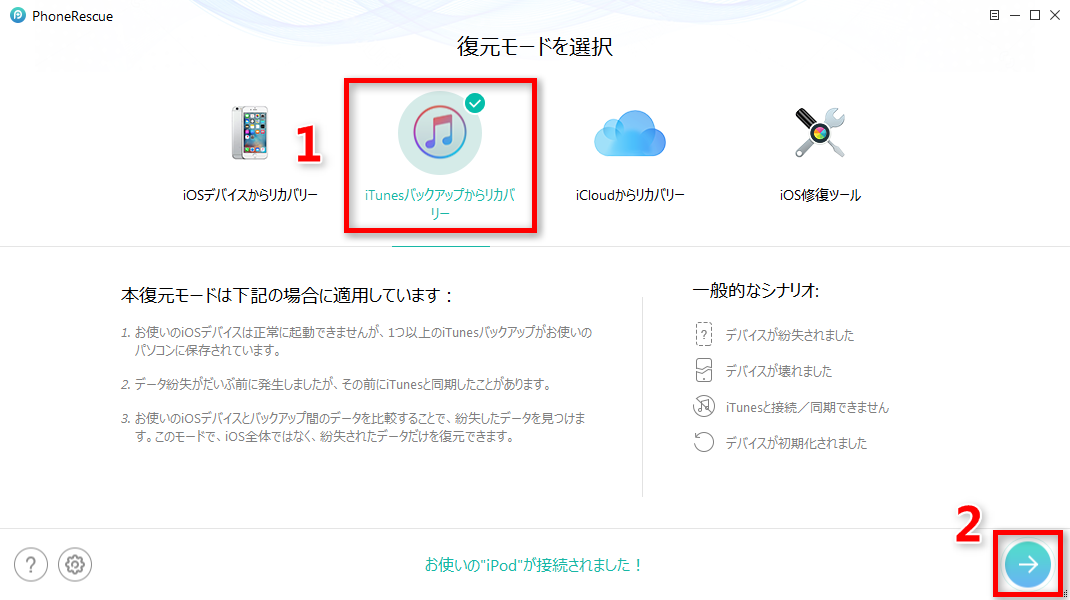Image resolution: width=1070 pixels, height=600 pixels.
Task: Click description item 1 about iTunes backups on PC
Action: (x=356, y=341)
